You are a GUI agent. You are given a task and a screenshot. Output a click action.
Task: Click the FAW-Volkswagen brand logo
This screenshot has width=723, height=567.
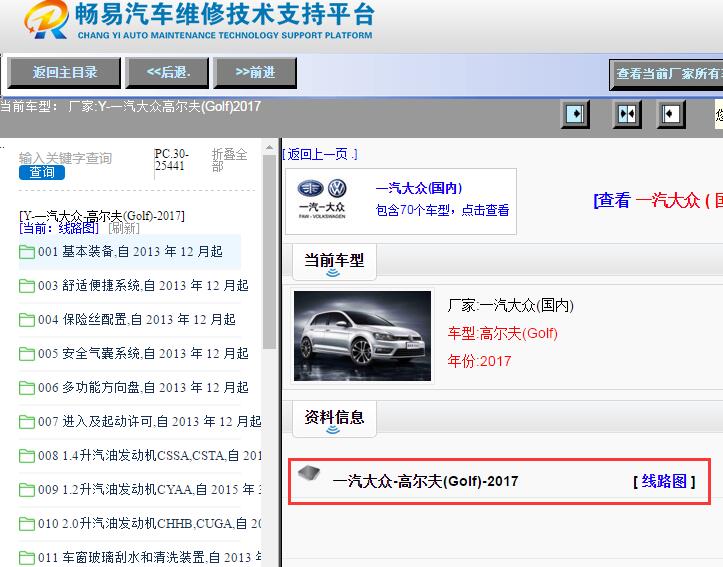click(x=322, y=199)
